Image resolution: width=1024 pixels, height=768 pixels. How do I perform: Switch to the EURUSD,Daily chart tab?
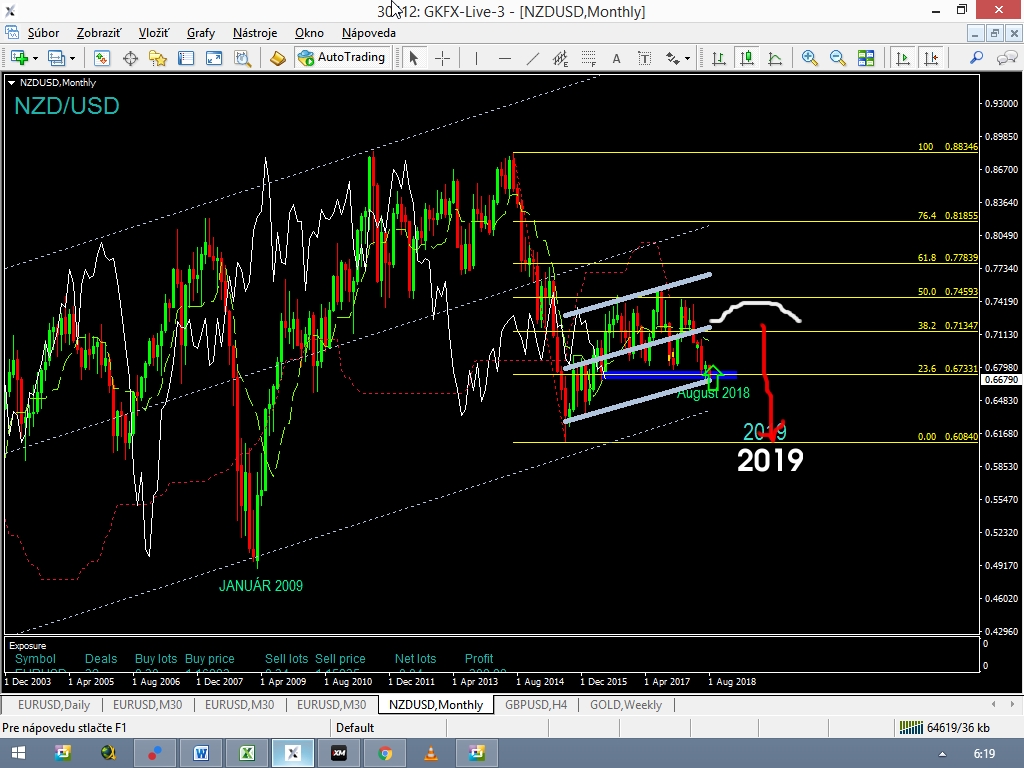54,705
